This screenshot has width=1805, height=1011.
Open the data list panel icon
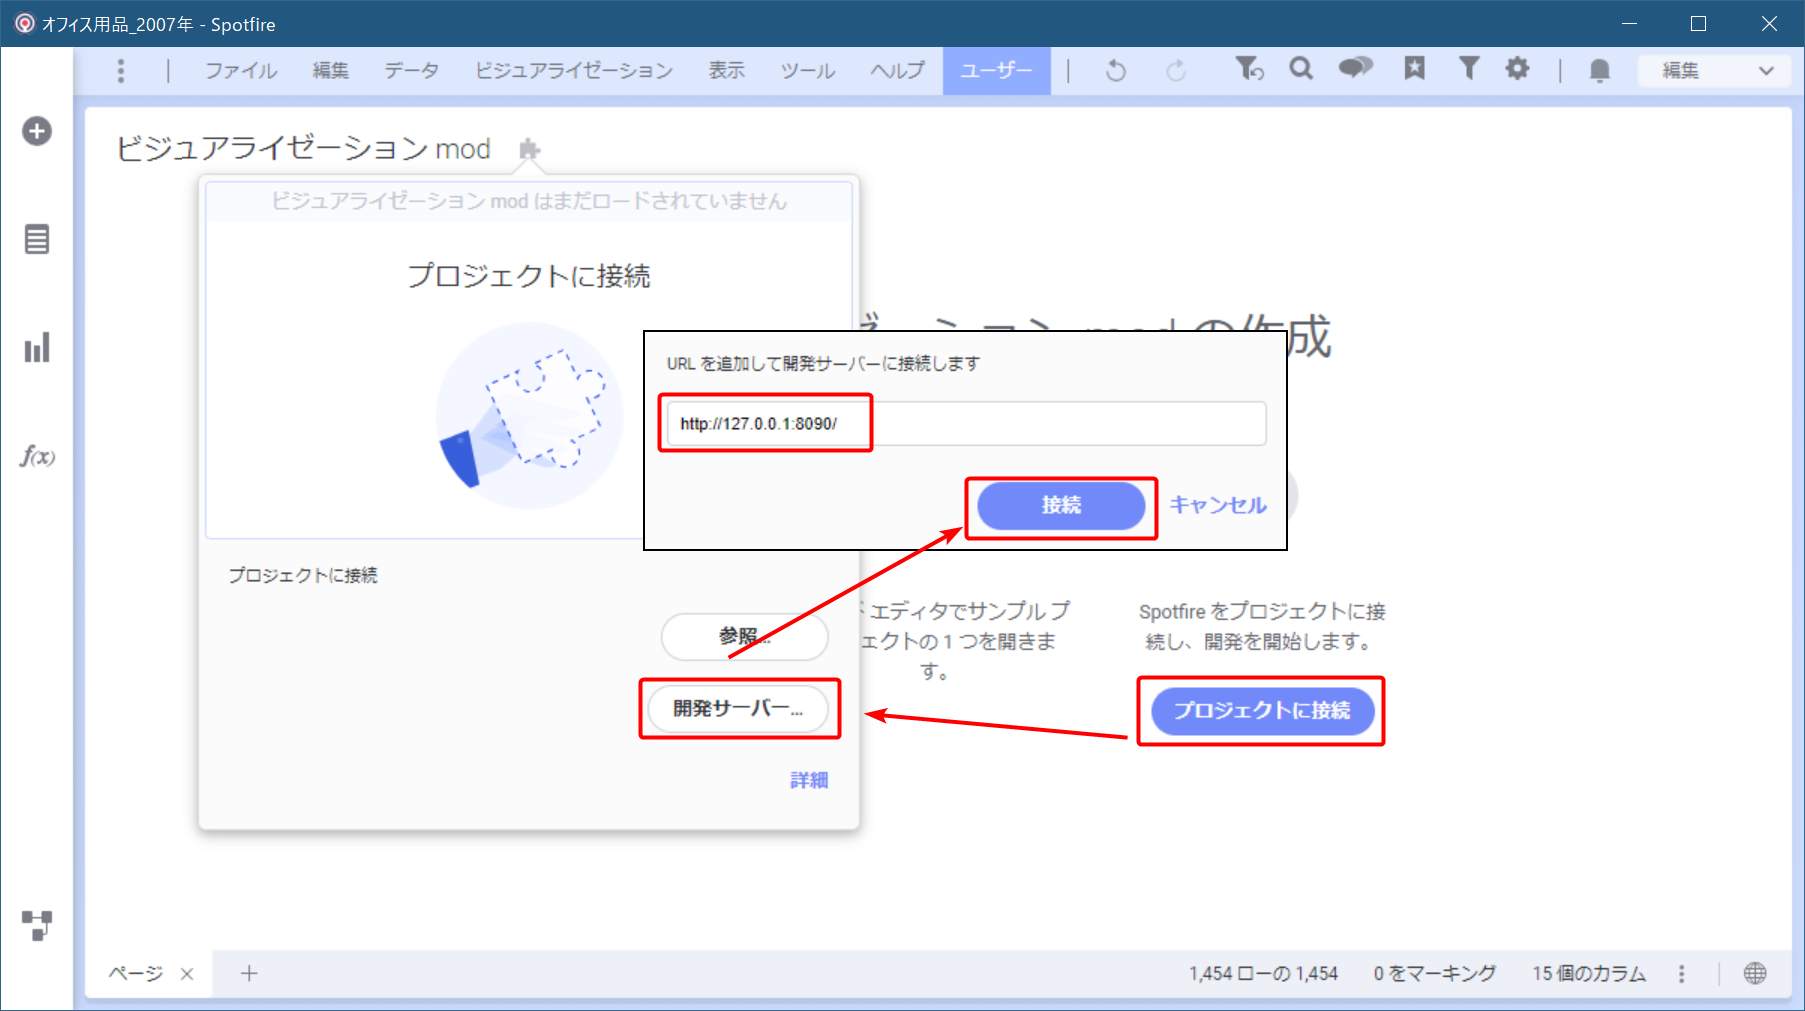(37, 240)
